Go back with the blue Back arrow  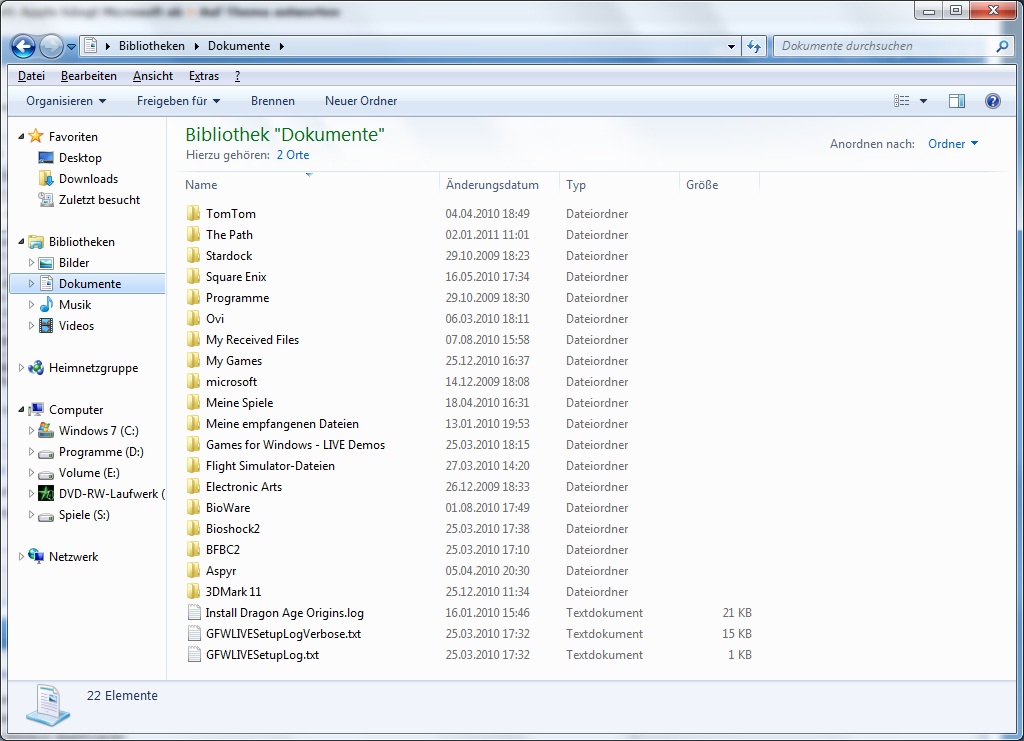pyautogui.click(x=24, y=46)
